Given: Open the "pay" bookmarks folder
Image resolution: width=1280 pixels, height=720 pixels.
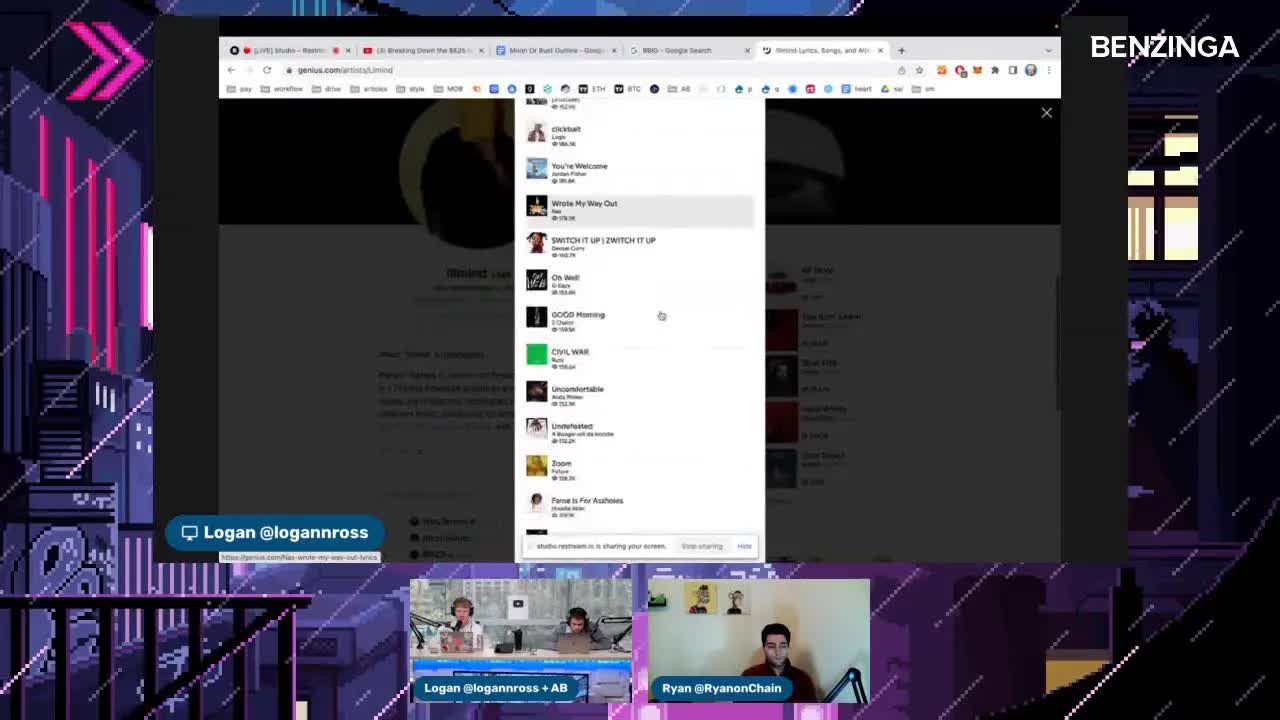Looking at the screenshot, I should tap(239, 89).
